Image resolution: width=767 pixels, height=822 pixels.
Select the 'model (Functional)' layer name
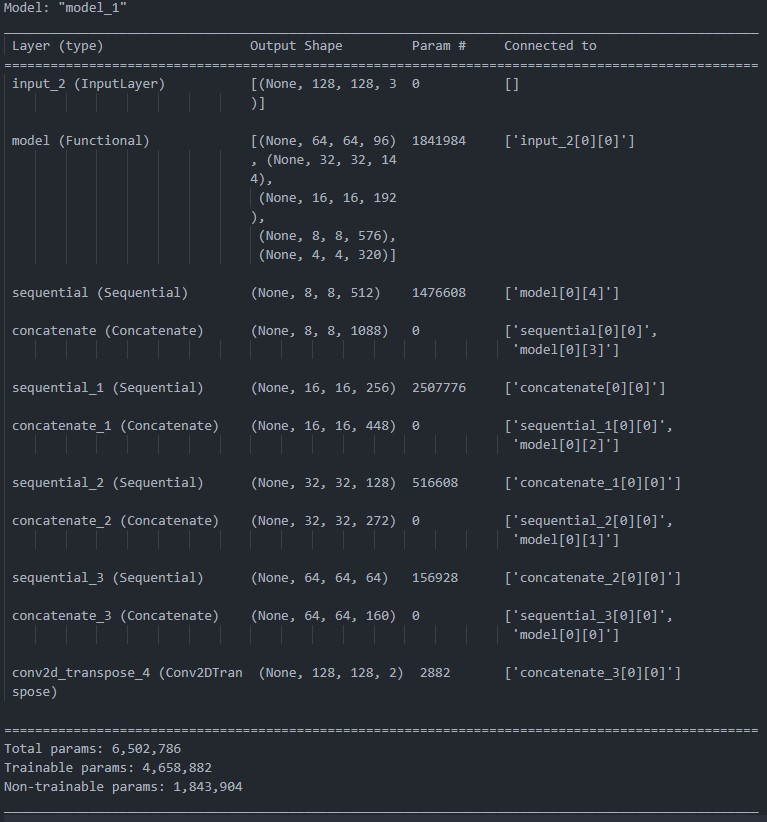click(81, 141)
